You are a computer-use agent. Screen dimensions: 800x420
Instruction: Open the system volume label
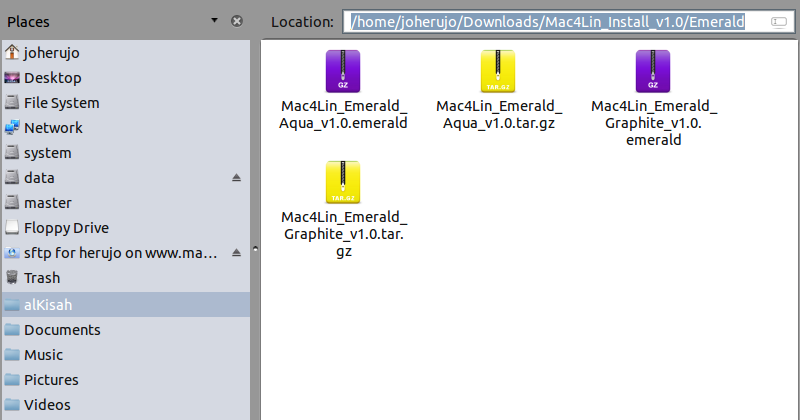coord(47,153)
